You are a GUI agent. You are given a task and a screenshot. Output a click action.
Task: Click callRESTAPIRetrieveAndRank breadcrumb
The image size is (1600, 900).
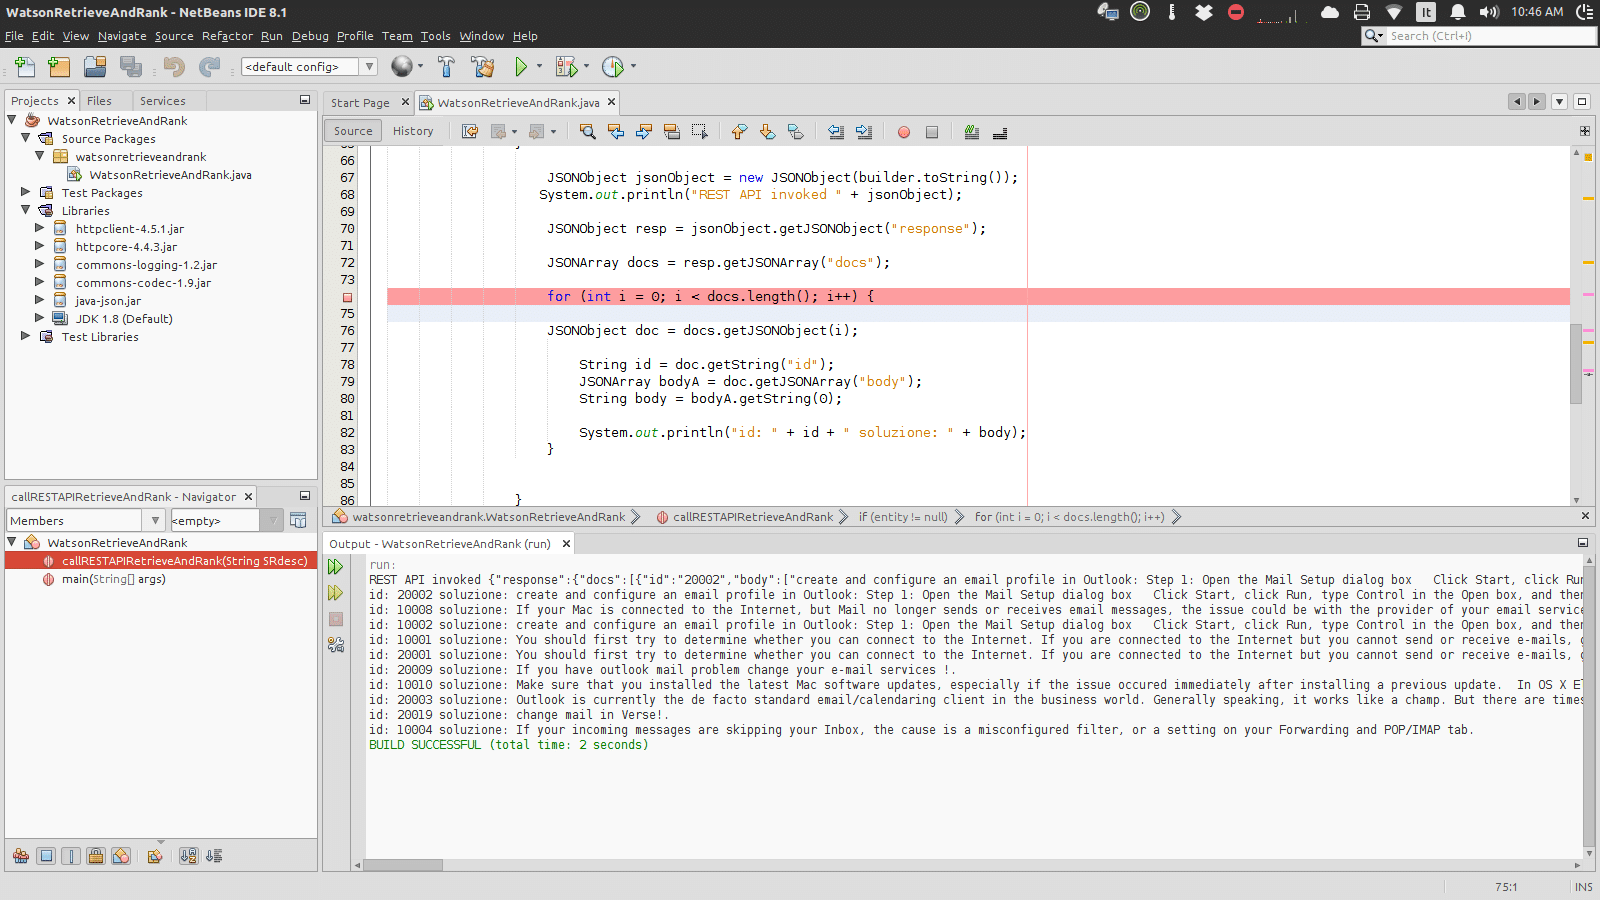(x=753, y=517)
